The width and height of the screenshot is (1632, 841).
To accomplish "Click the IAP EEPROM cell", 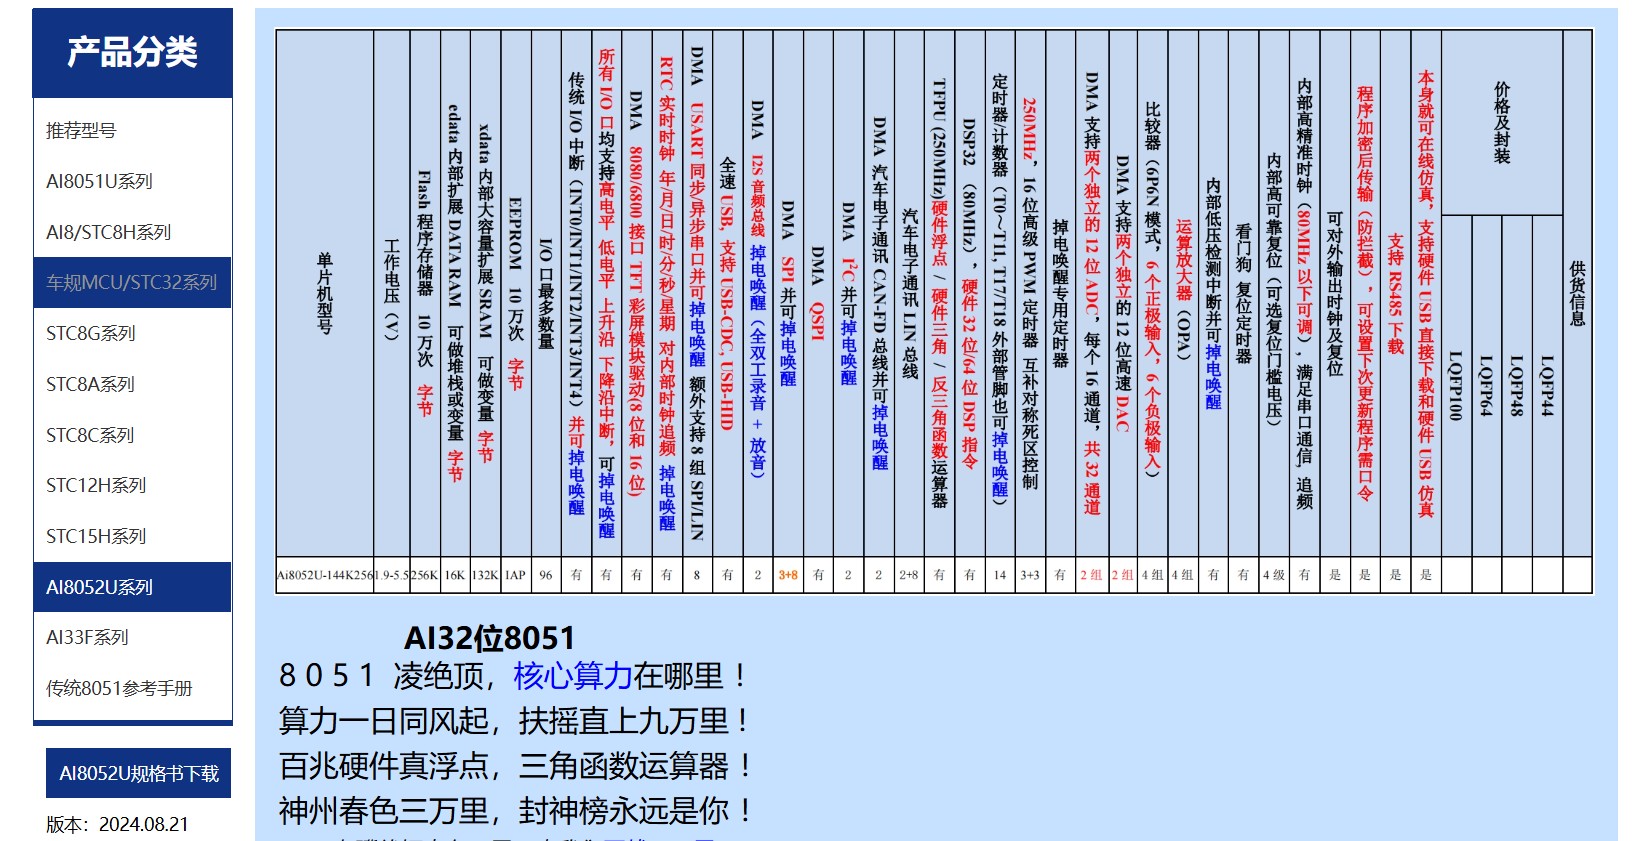I will (515, 575).
